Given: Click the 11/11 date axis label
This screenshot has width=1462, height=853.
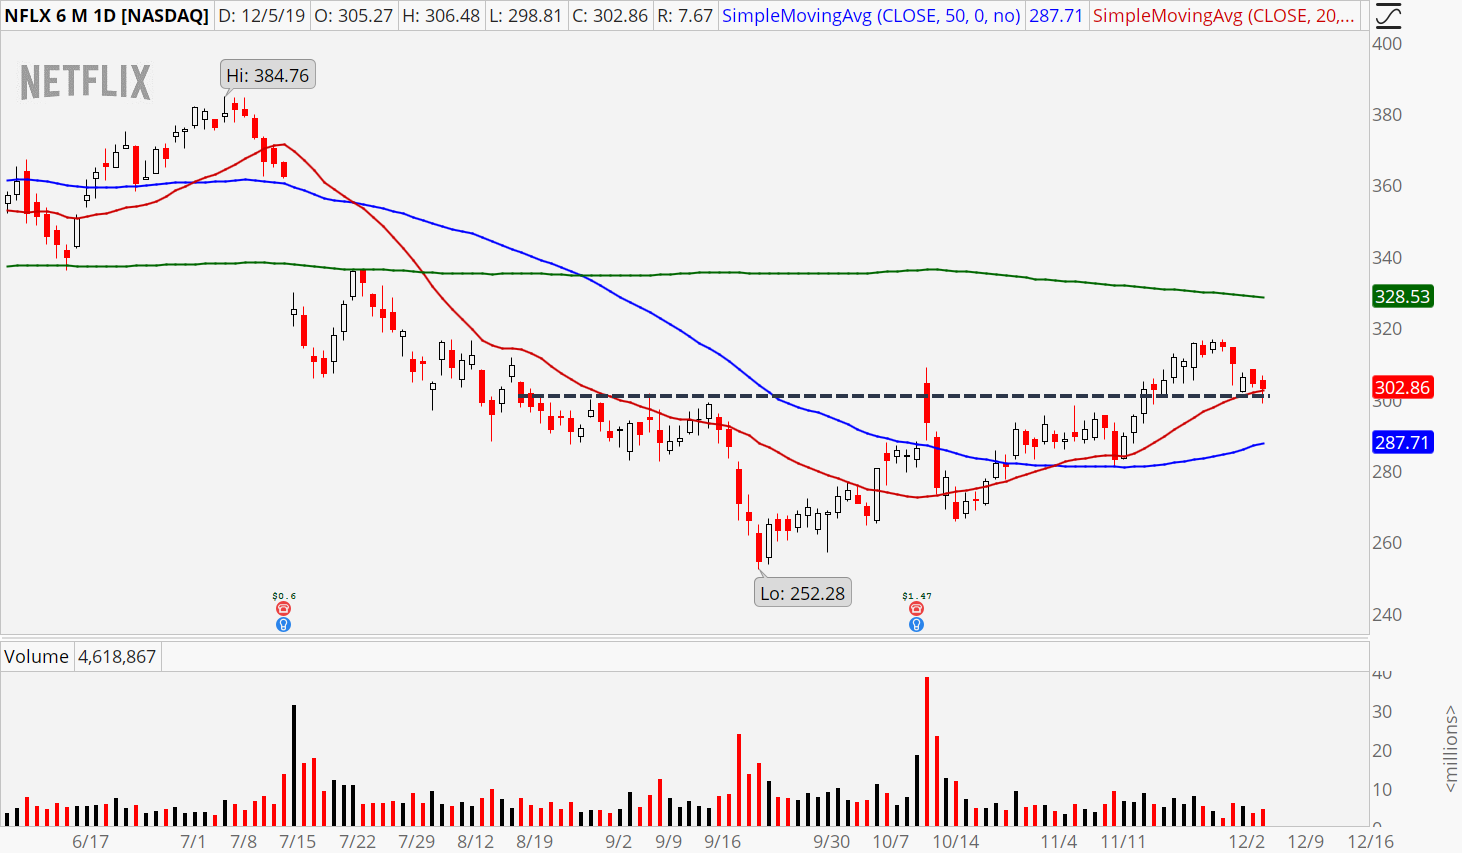Looking at the screenshot, I should pos(1123,841).
